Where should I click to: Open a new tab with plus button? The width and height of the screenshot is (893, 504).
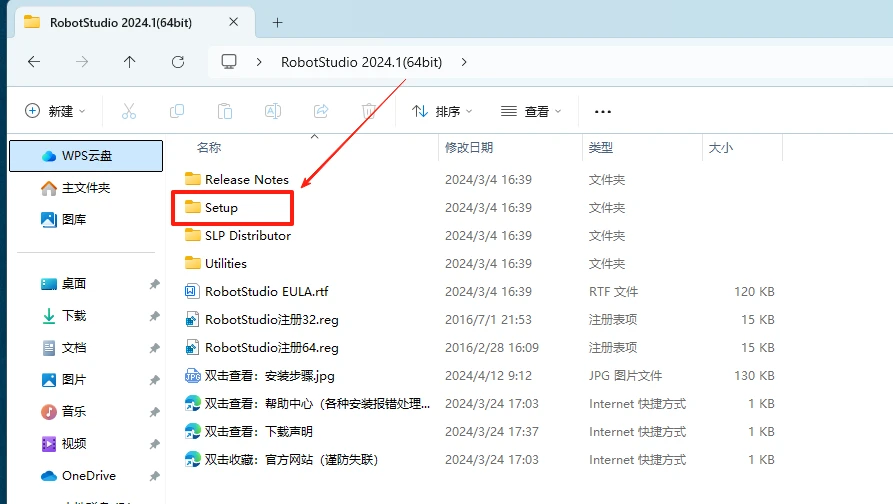pos(277,23)
